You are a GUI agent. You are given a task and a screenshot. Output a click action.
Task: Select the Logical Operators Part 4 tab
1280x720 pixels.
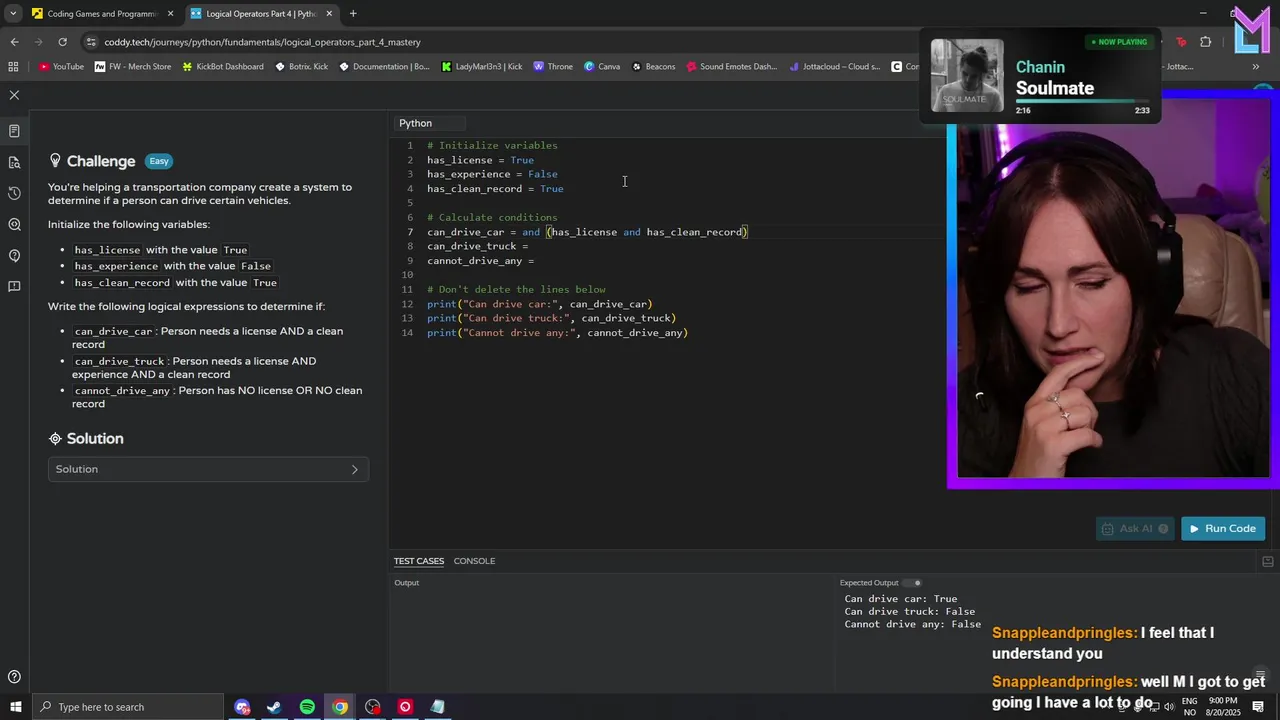[x=260, y=14]
